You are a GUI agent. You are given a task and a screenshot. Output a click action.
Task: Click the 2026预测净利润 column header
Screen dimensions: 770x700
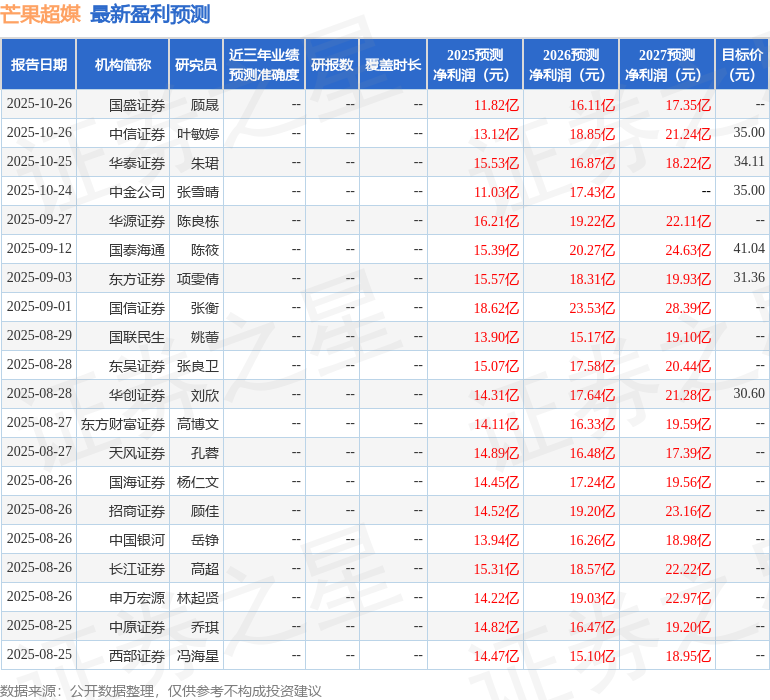pyautogui.click(x=571, y=65)
